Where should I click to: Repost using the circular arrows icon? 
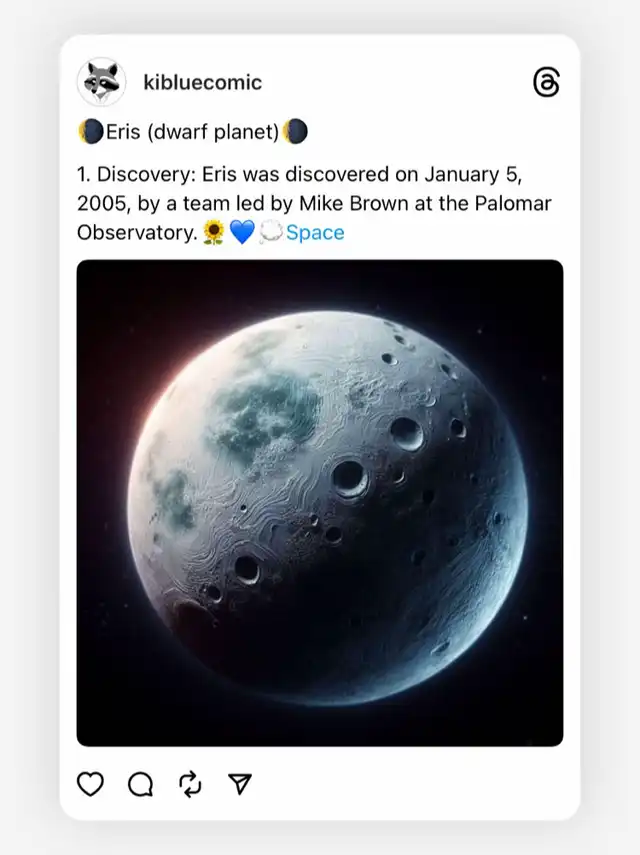click(190, 784)
